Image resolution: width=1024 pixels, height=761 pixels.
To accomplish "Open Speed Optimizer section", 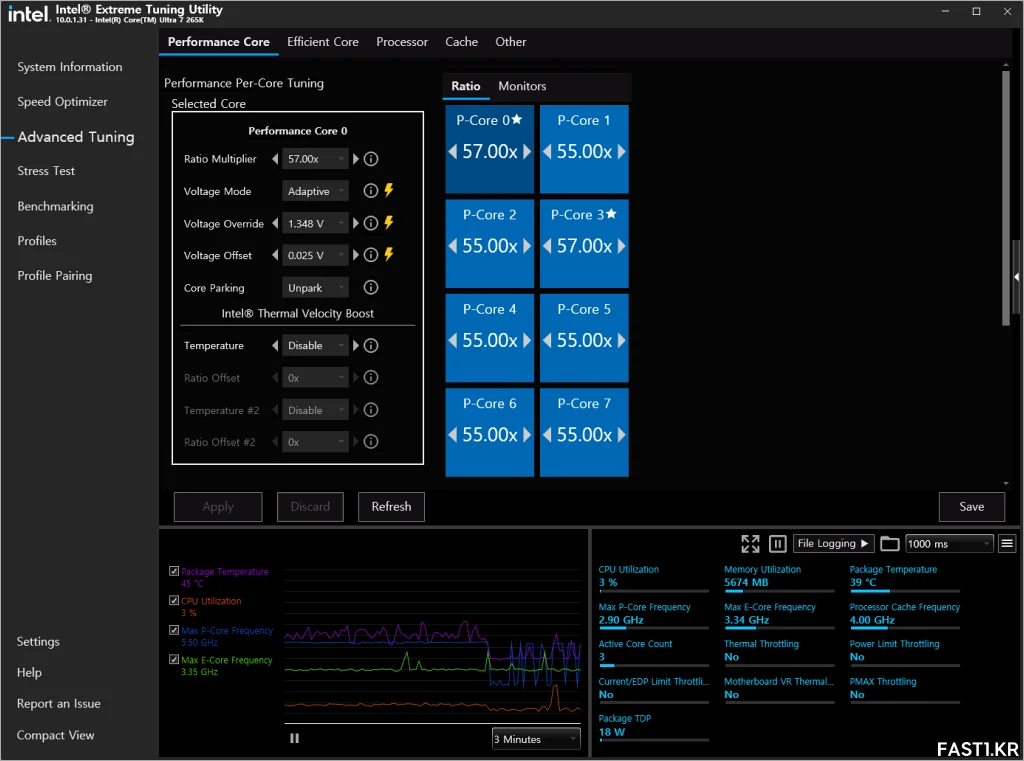I will pos(63,102).
